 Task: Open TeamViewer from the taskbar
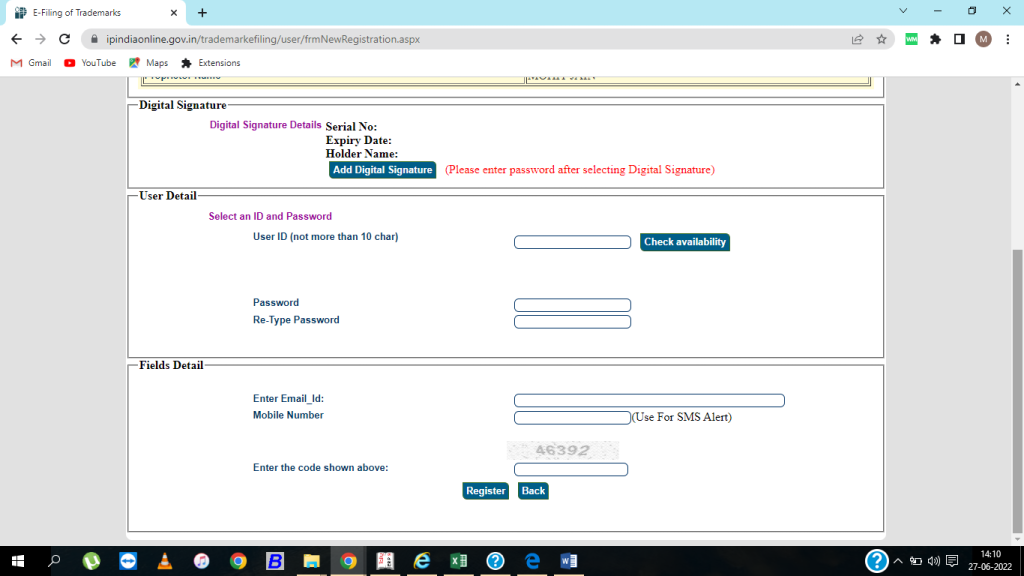pos(128,561)
